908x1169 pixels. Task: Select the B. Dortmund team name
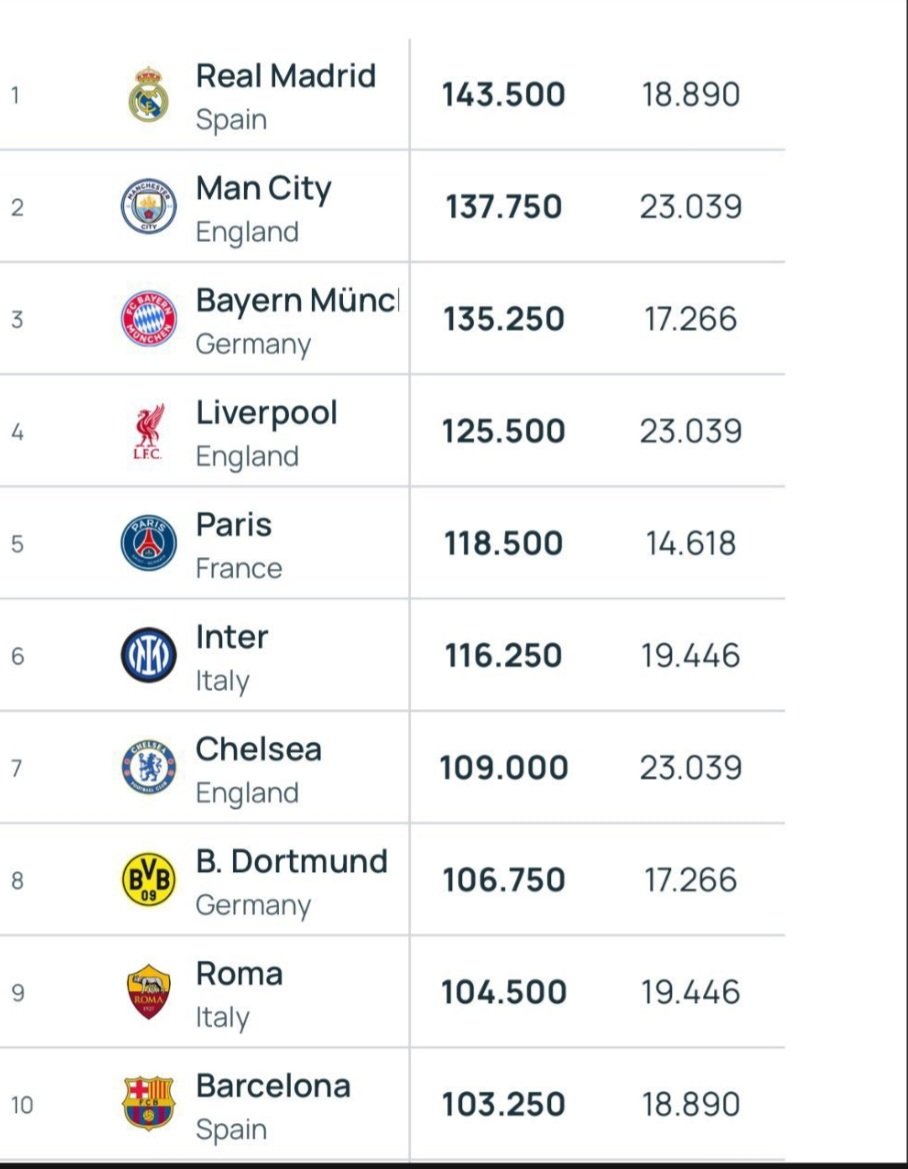pyautogui.click(x=291, y=861)
